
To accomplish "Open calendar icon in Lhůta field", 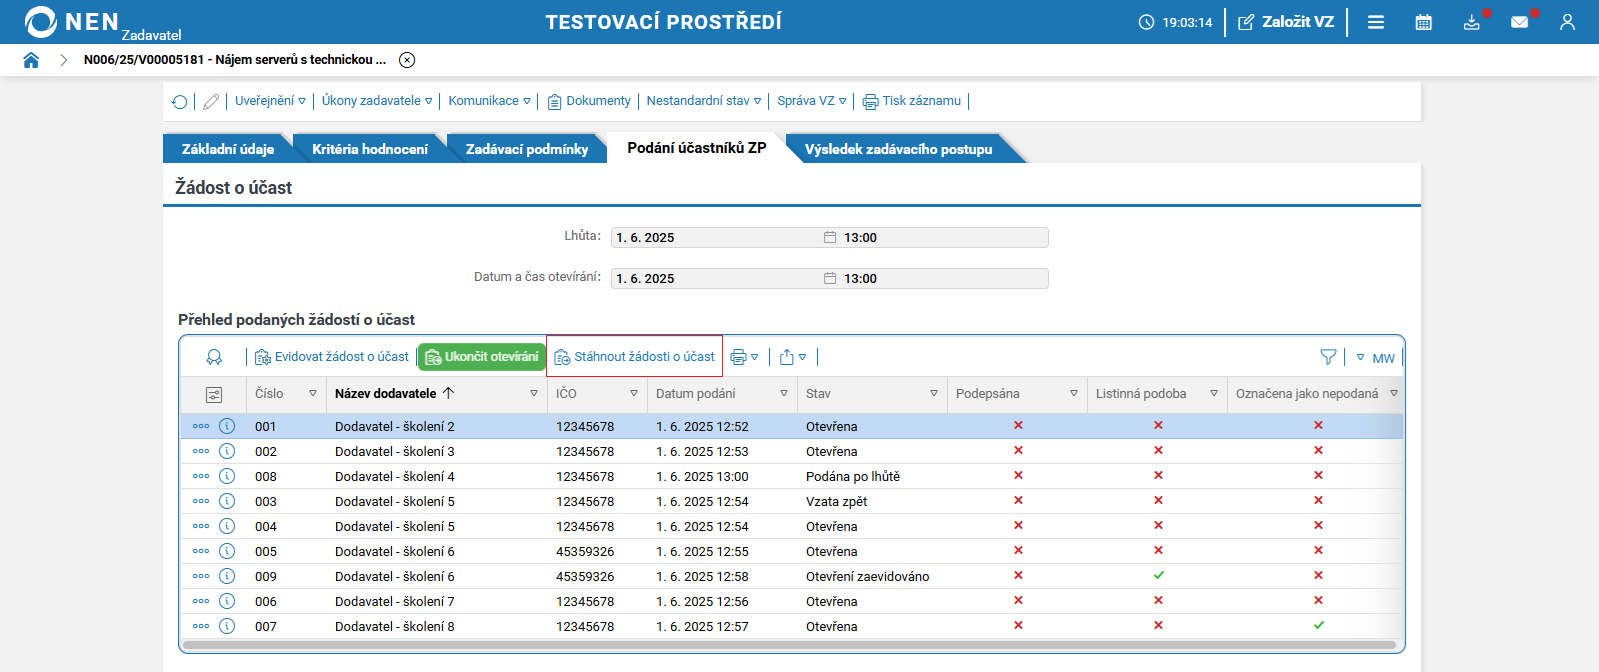I will click(830, 238).
